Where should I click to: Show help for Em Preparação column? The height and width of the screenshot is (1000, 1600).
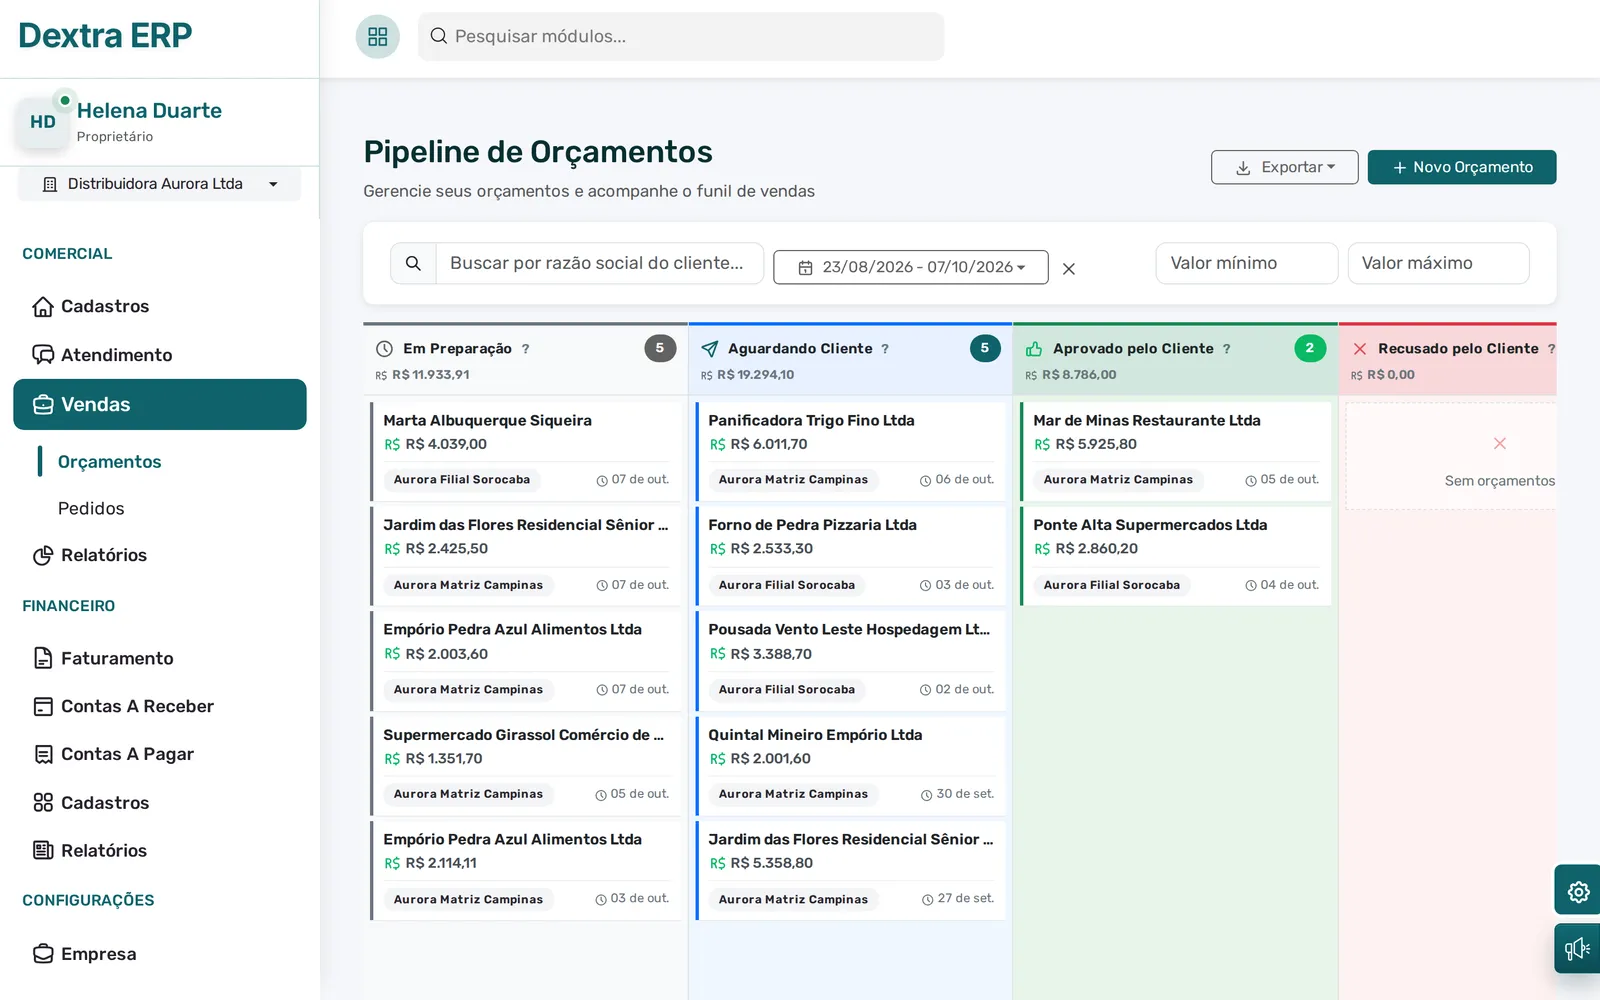click(x=526, y=349)
